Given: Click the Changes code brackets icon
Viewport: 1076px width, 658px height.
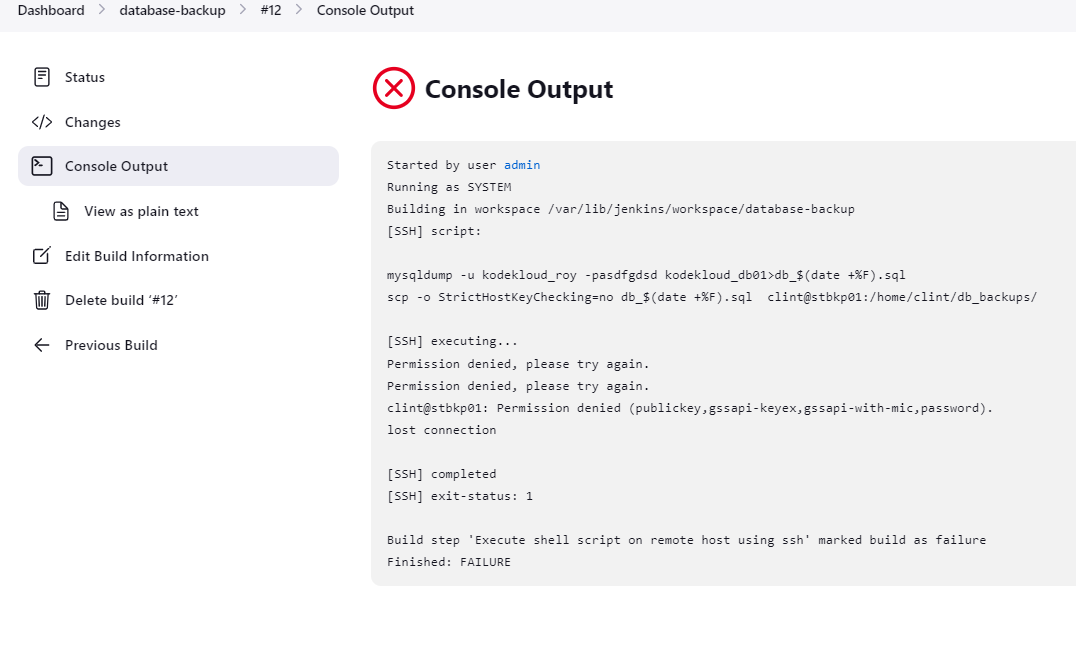Looking at the screenshot, I should coord(42,122).
